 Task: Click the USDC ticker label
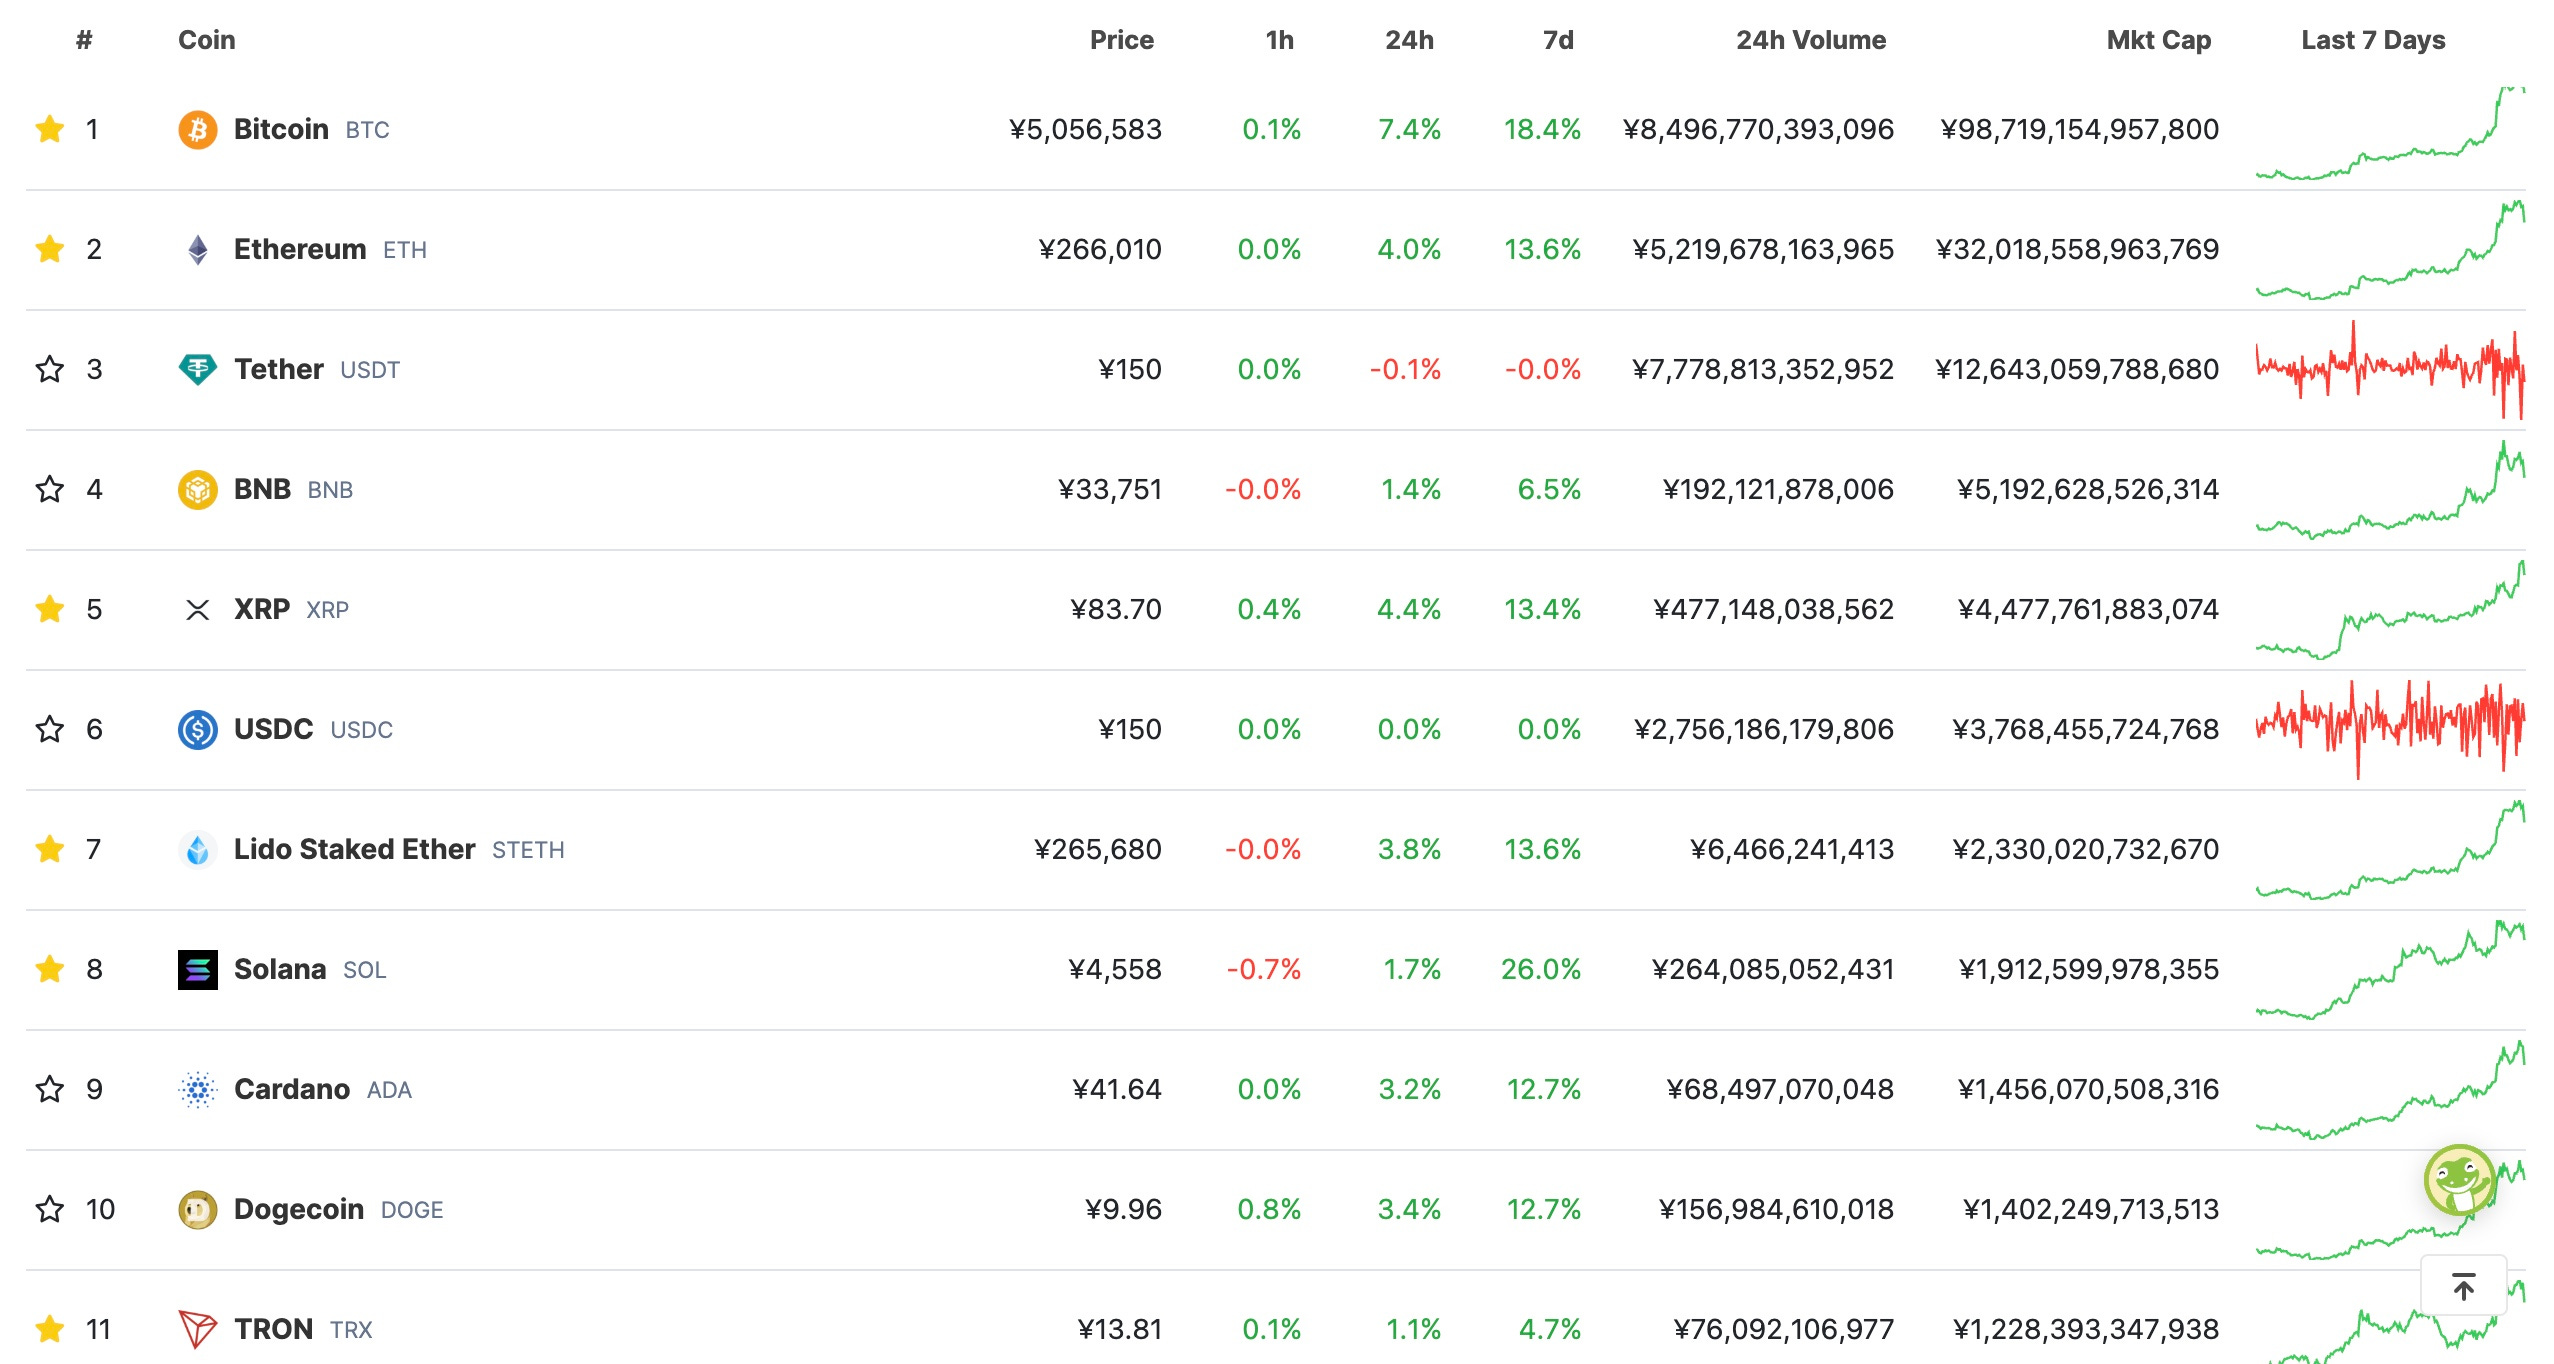(361, 730)
